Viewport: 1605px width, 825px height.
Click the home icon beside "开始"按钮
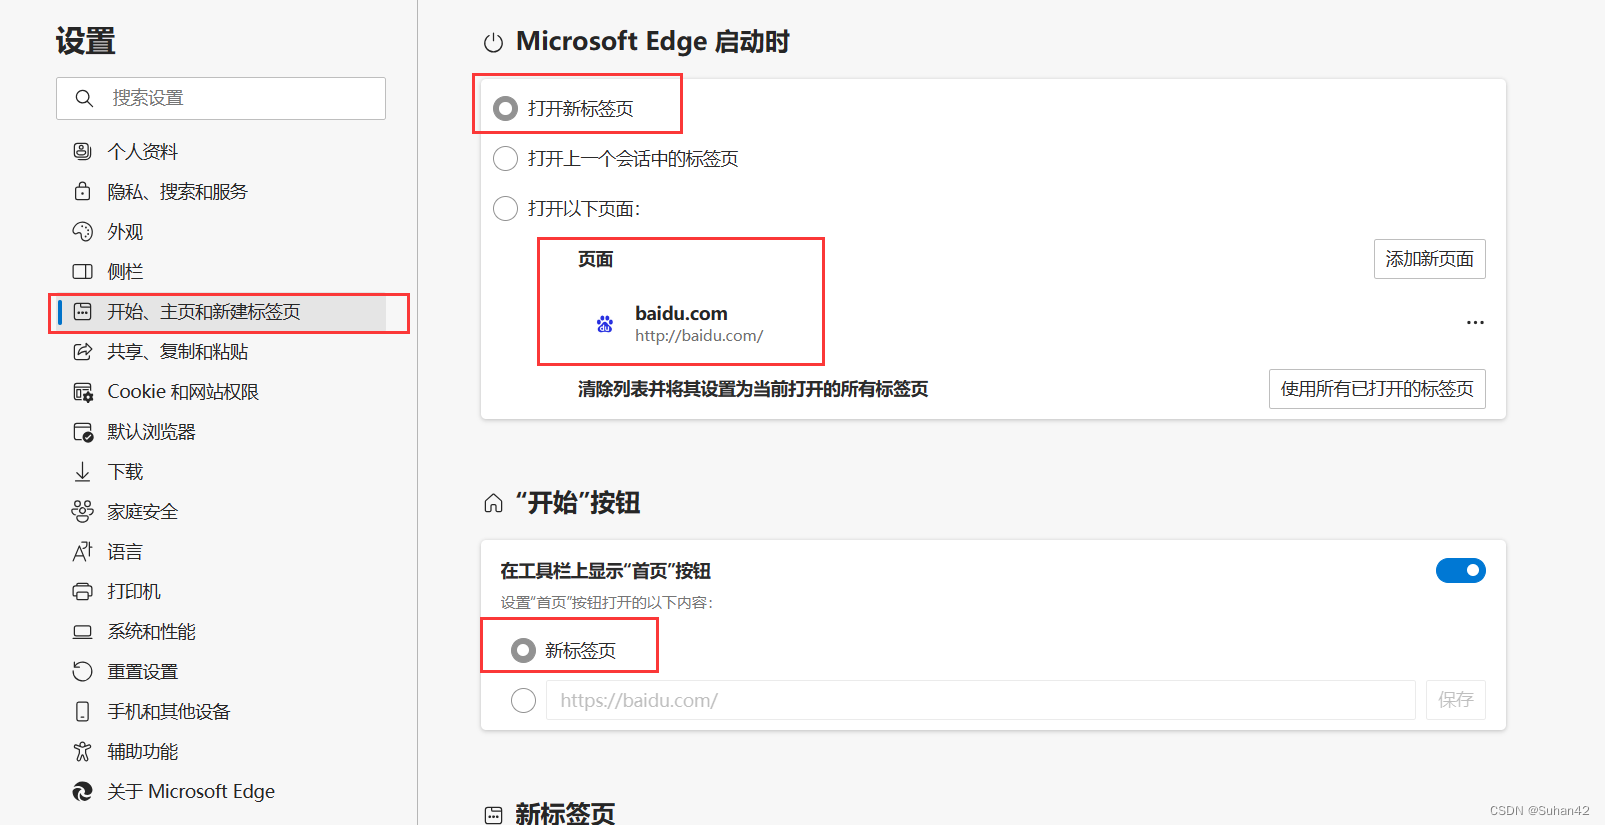(493, 503)
